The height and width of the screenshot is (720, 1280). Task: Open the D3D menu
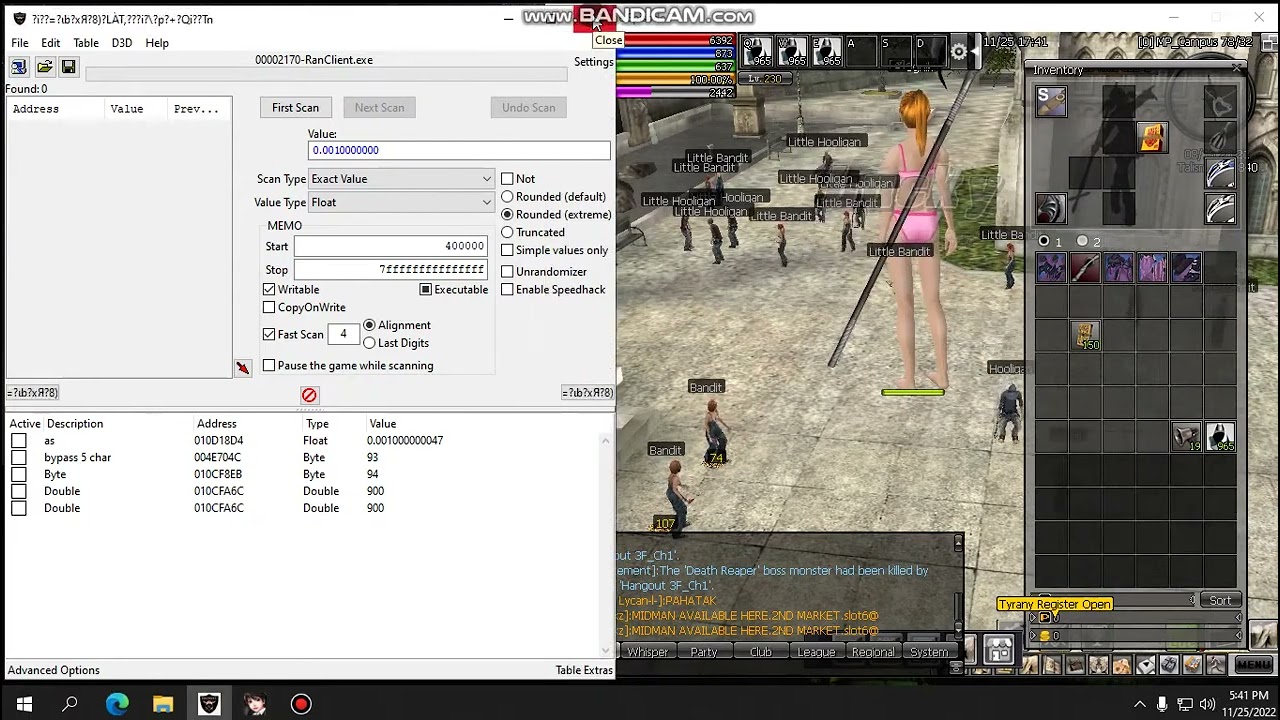pos(122,43)
